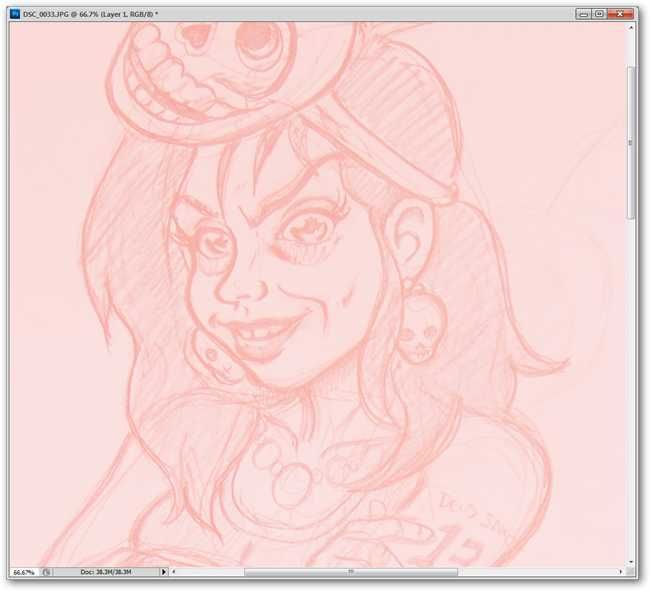Click the status bar icon beside the zoom percentage
Image resolution: width=650 pixels, height=591 pixels.
pos(46,572)
